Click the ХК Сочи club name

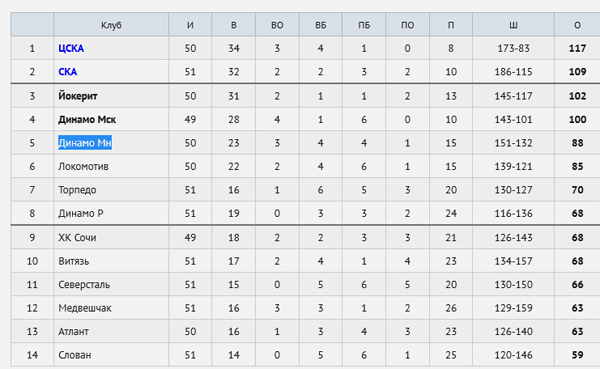pos(77,237)
